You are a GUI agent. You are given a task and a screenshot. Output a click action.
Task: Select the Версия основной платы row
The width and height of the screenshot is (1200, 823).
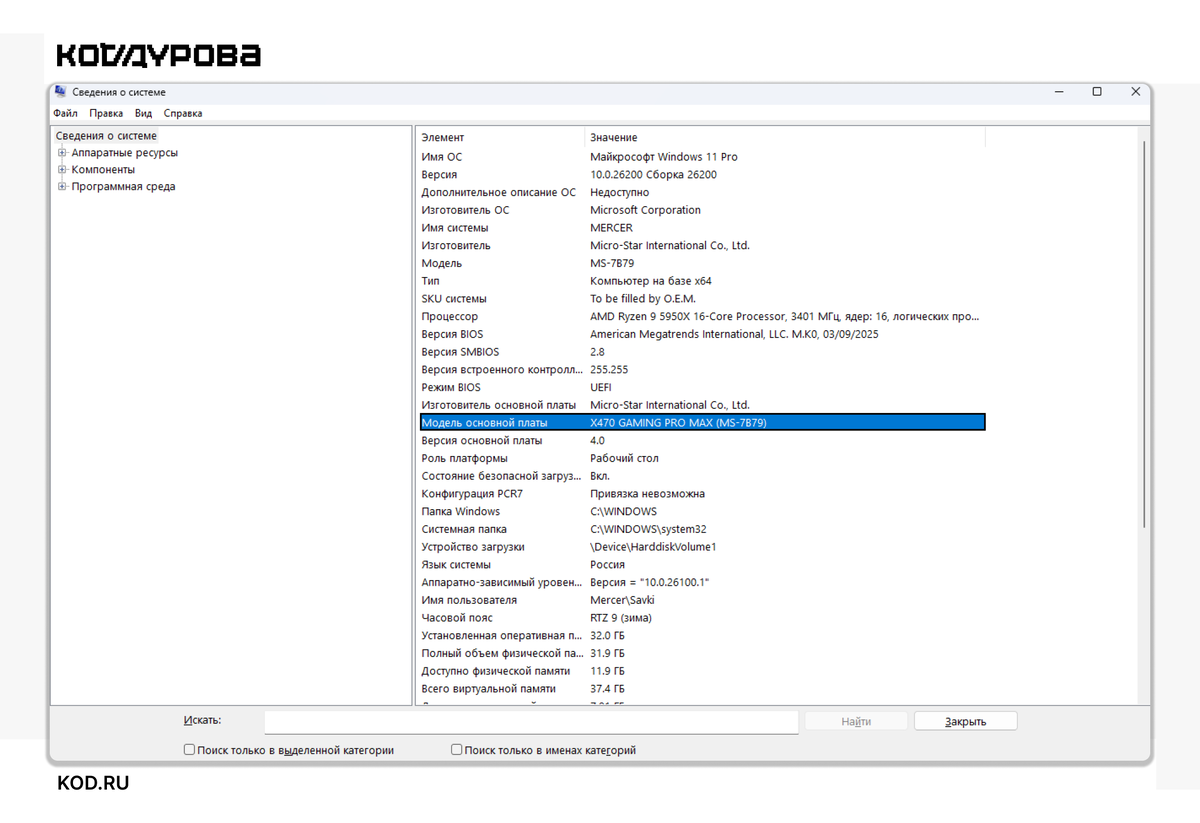coord(701,440)
